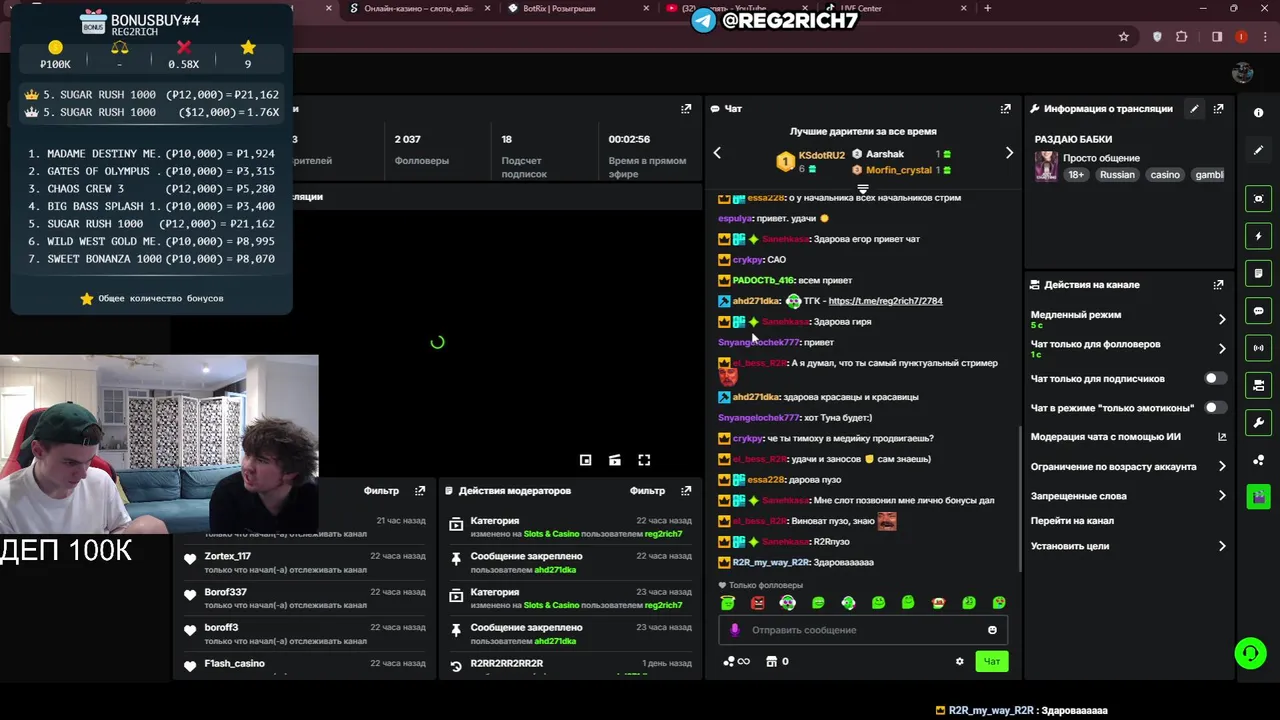This screenshot has height=720, width=1280.
Task: Expand Установить цели option
Action: [1222, 546]
